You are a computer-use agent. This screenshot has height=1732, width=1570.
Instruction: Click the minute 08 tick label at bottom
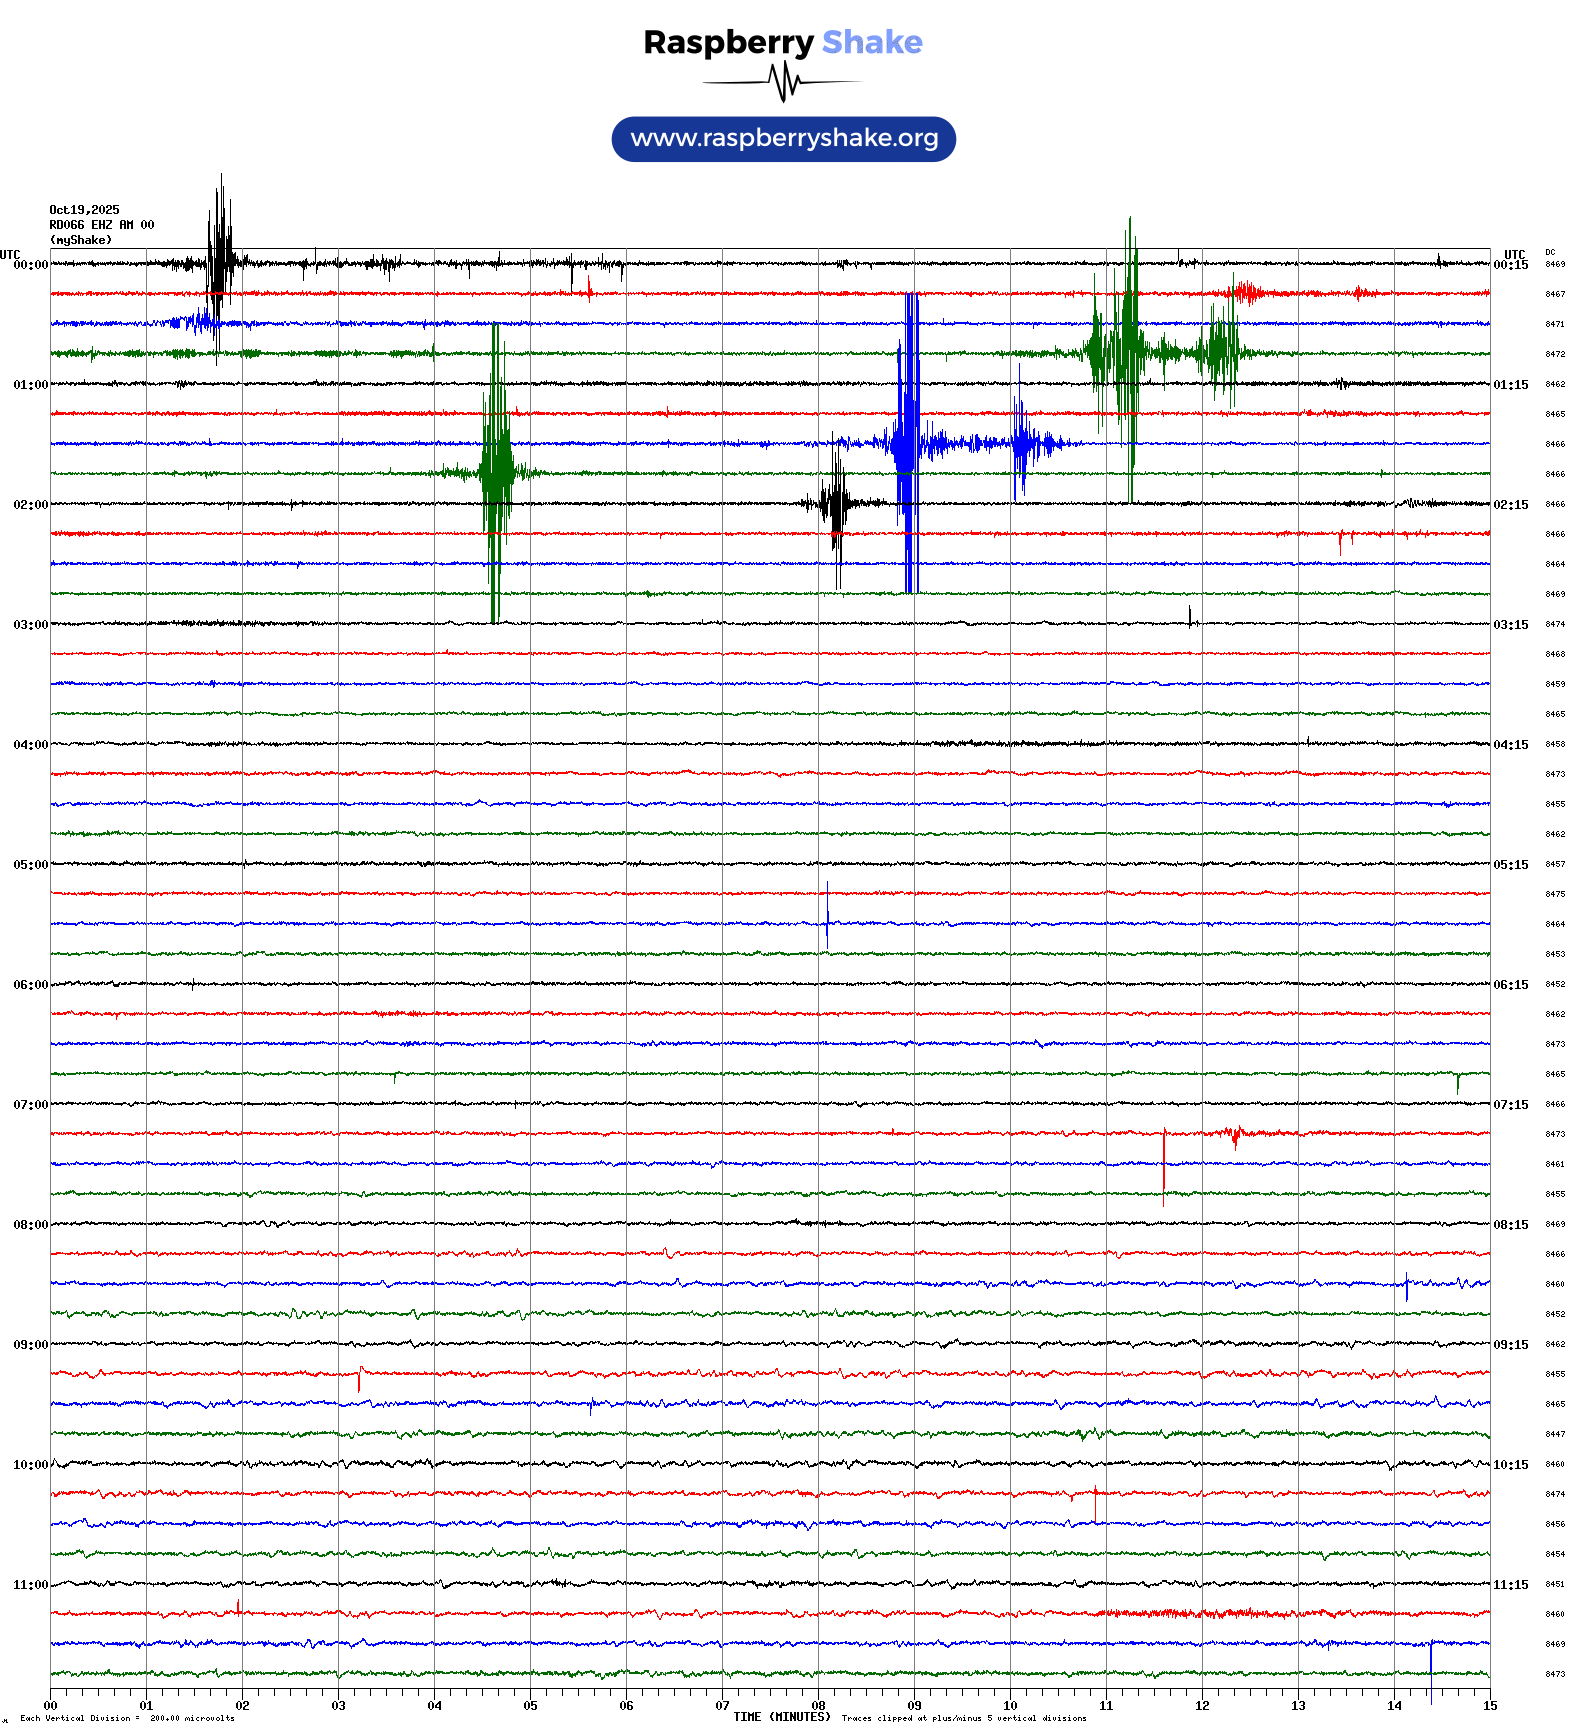(818, 1706)
